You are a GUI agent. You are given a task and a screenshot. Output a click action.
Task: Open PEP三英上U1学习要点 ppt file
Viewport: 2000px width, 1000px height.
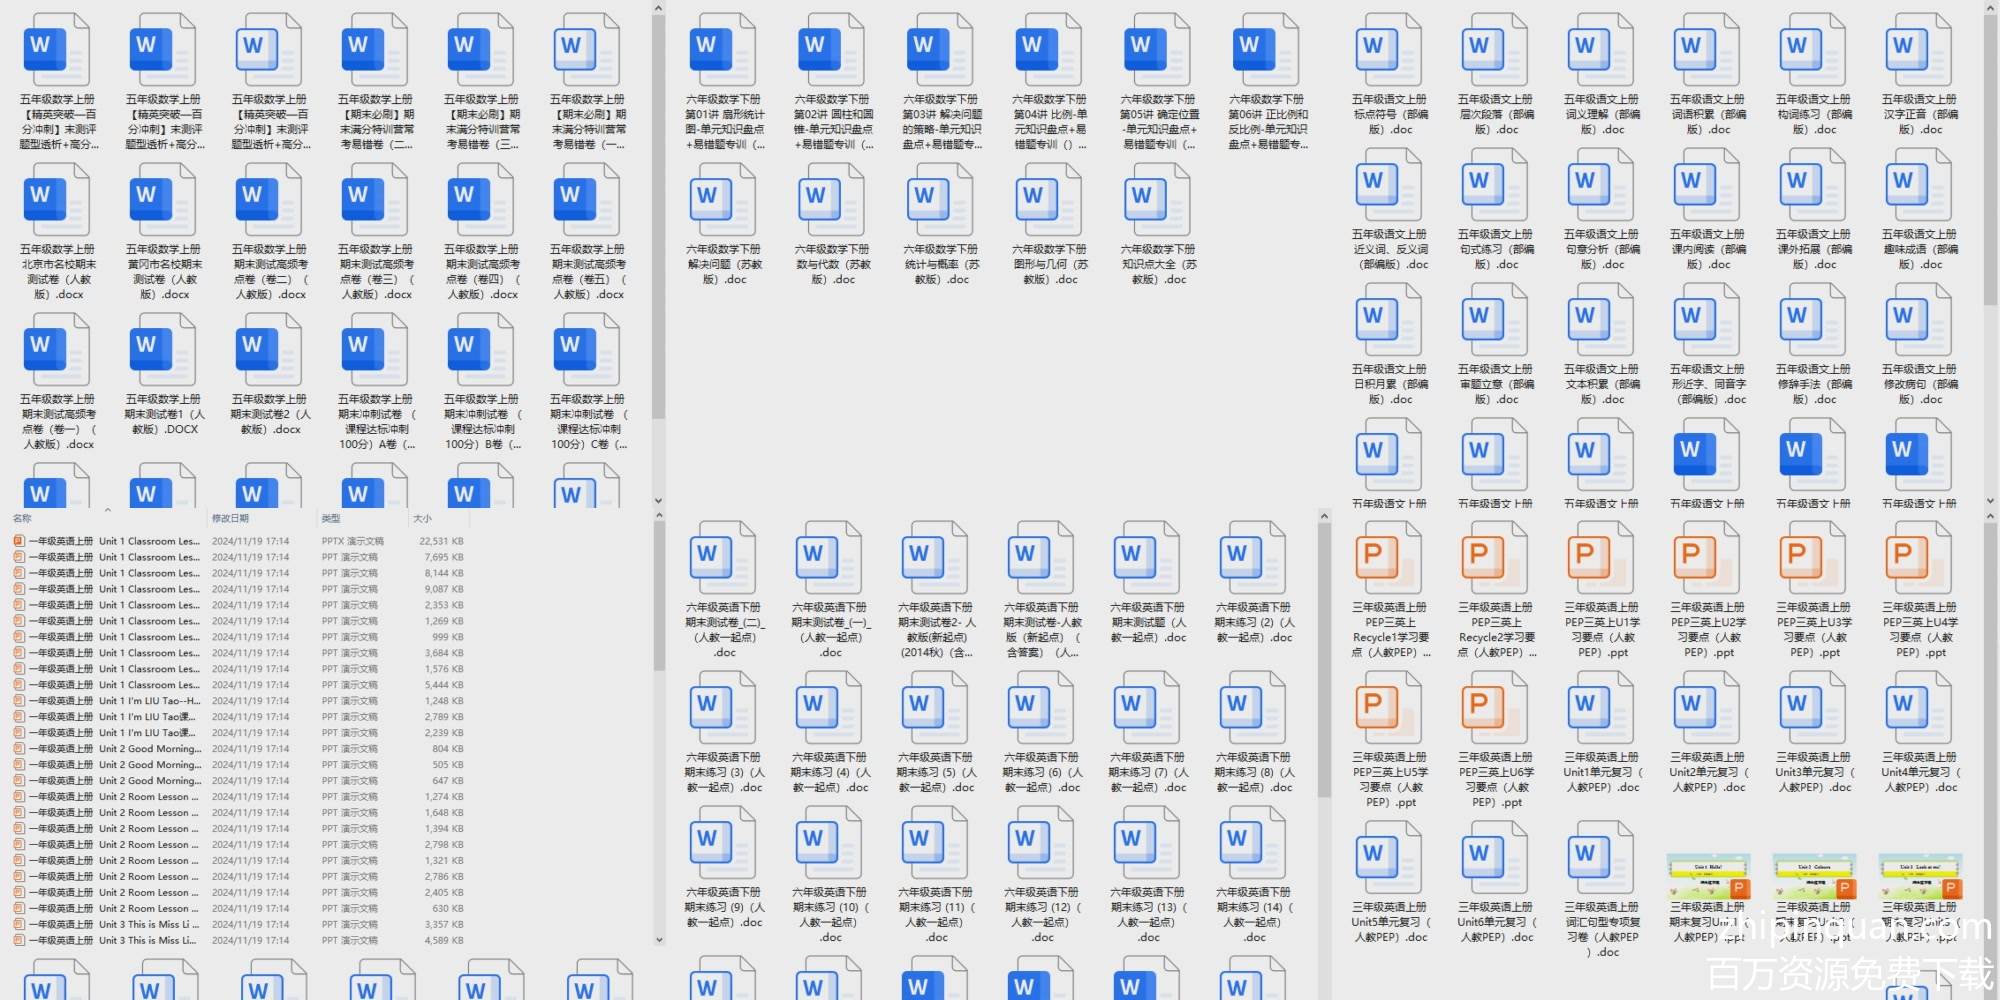(1602, 590)
